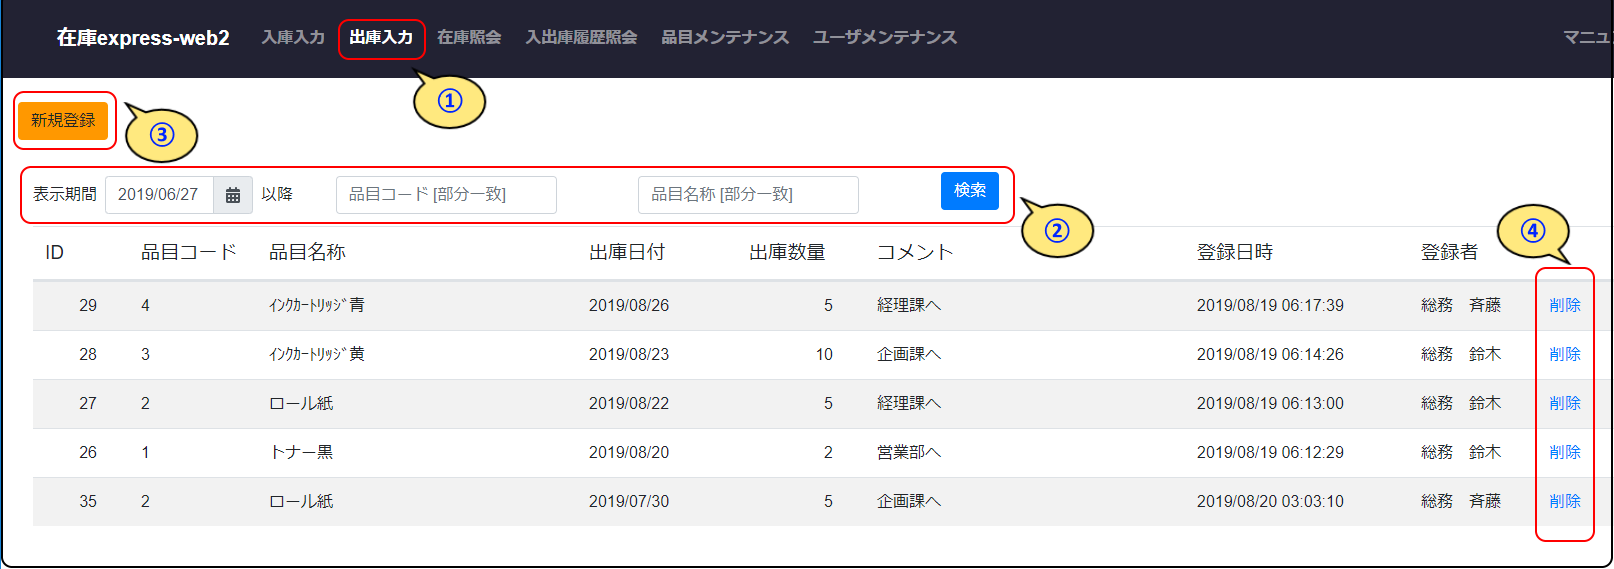Viewport: 1614px width, 569px height.
Task: Delete the record with ID 29
Action: [x=1564, y=305]
